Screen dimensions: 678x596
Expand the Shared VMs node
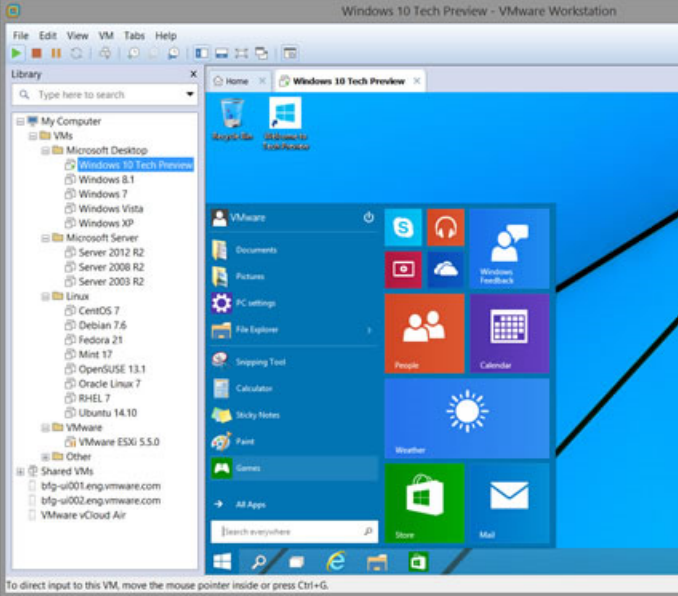point(20,471)
